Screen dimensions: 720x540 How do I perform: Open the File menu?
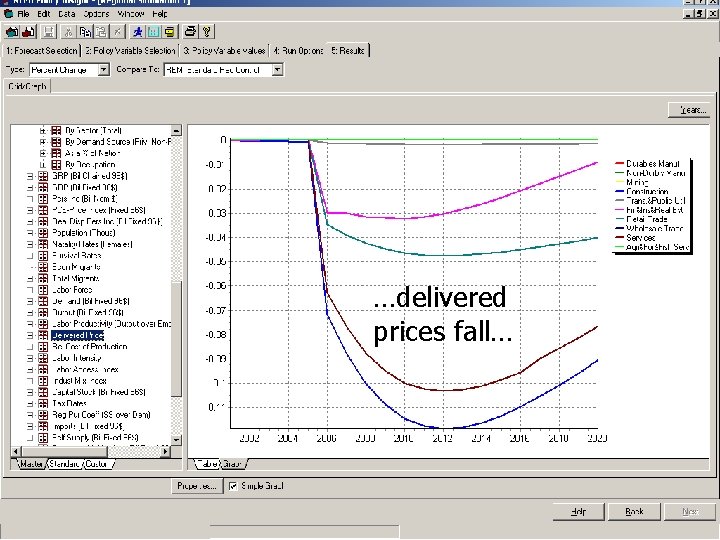23,14
